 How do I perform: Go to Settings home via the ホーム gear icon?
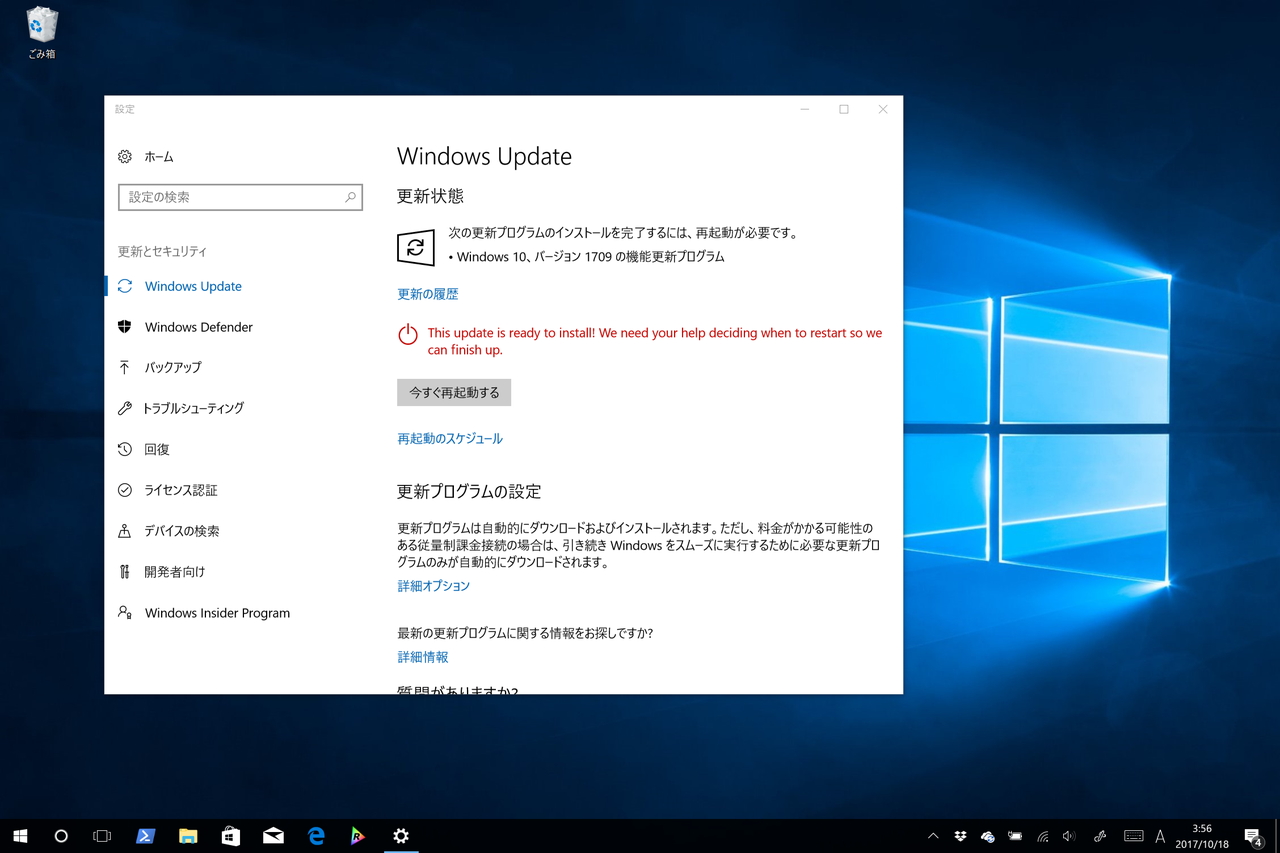[124, 156]
